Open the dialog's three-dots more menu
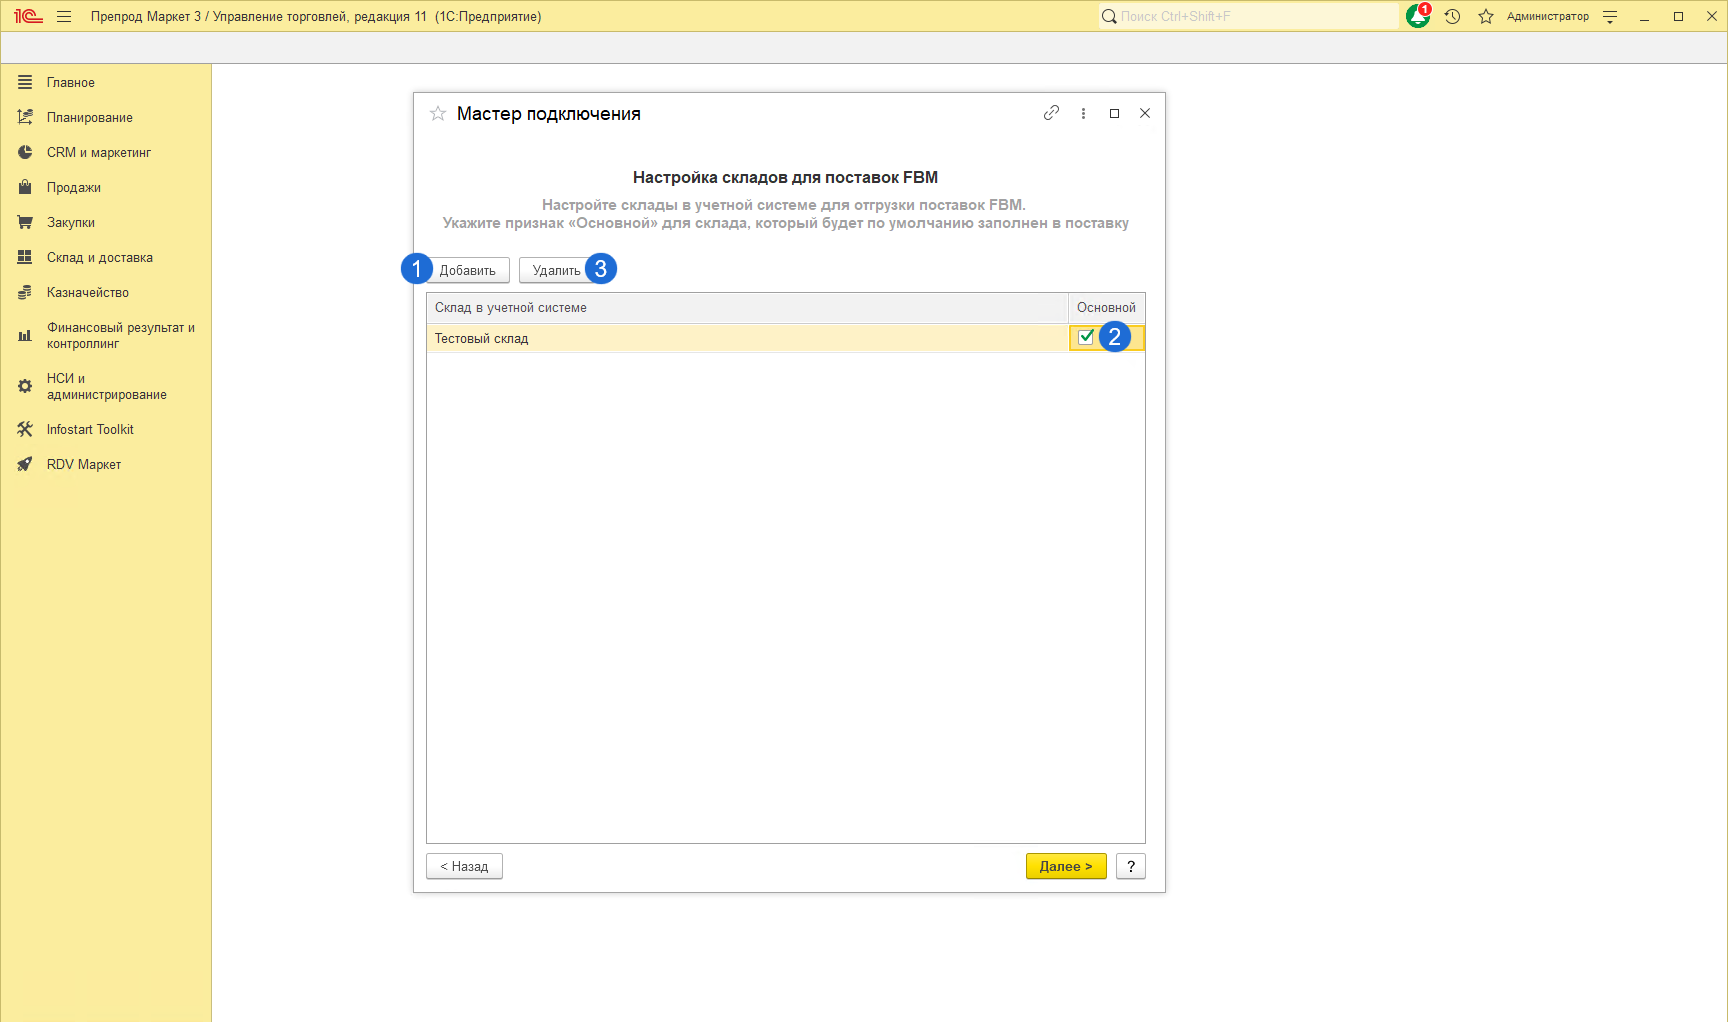 coord(1083,113)
